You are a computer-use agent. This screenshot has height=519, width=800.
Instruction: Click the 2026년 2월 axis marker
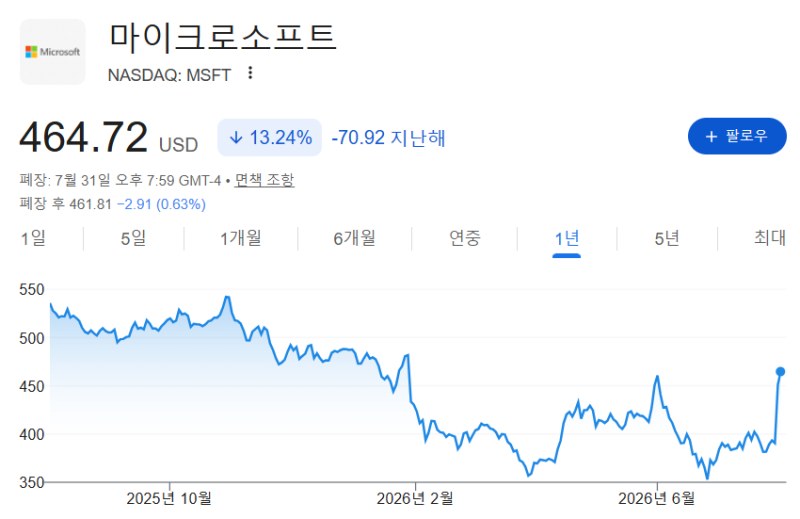(415, 498)
